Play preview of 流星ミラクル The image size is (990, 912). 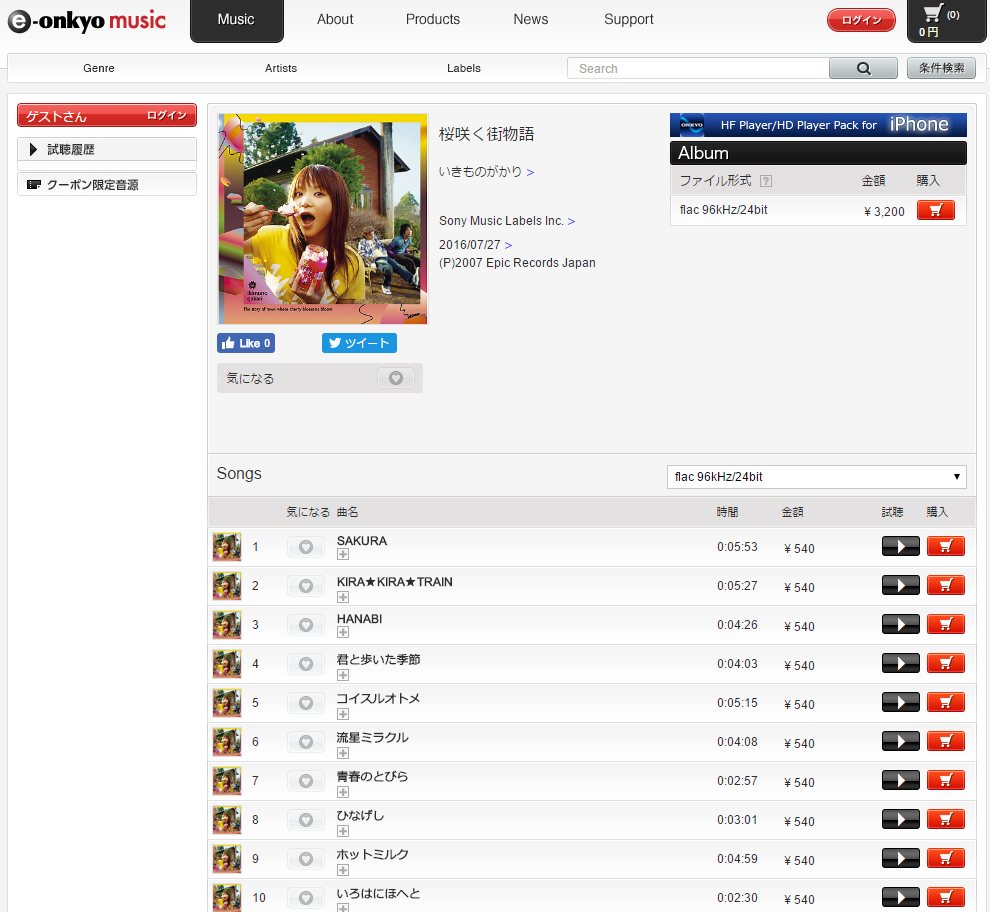[x=900, y=741]
